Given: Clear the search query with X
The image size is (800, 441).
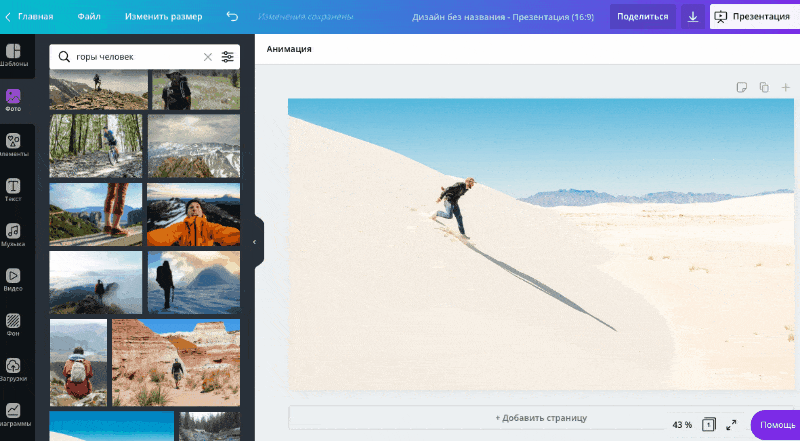Looking at the screenshot, I should click(x=208, y=57).
